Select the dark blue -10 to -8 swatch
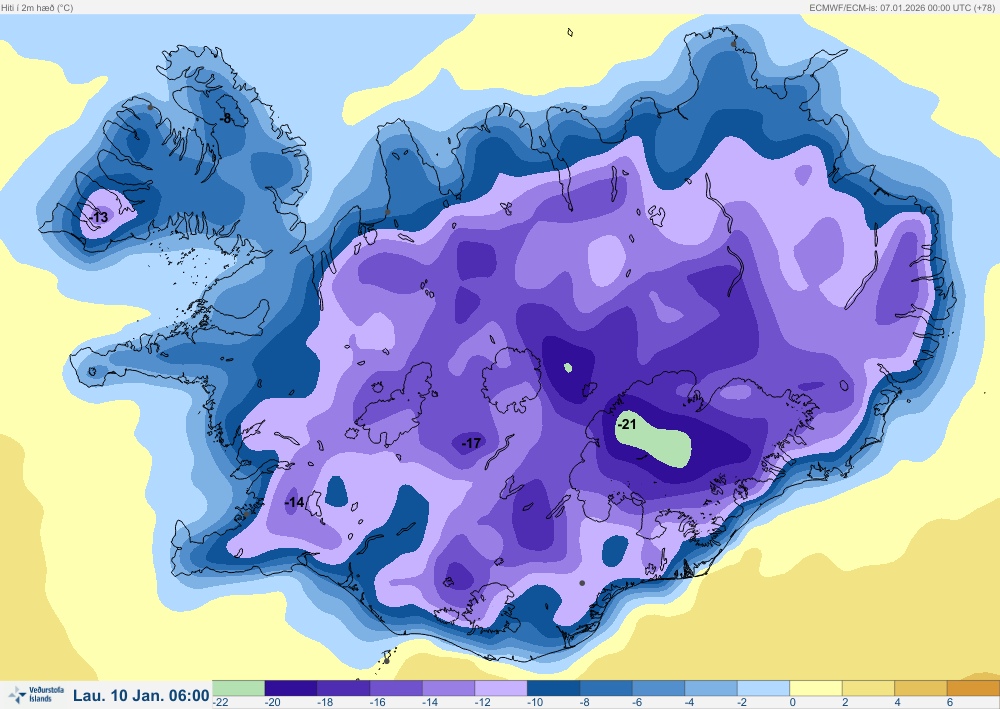 (554, 688)
